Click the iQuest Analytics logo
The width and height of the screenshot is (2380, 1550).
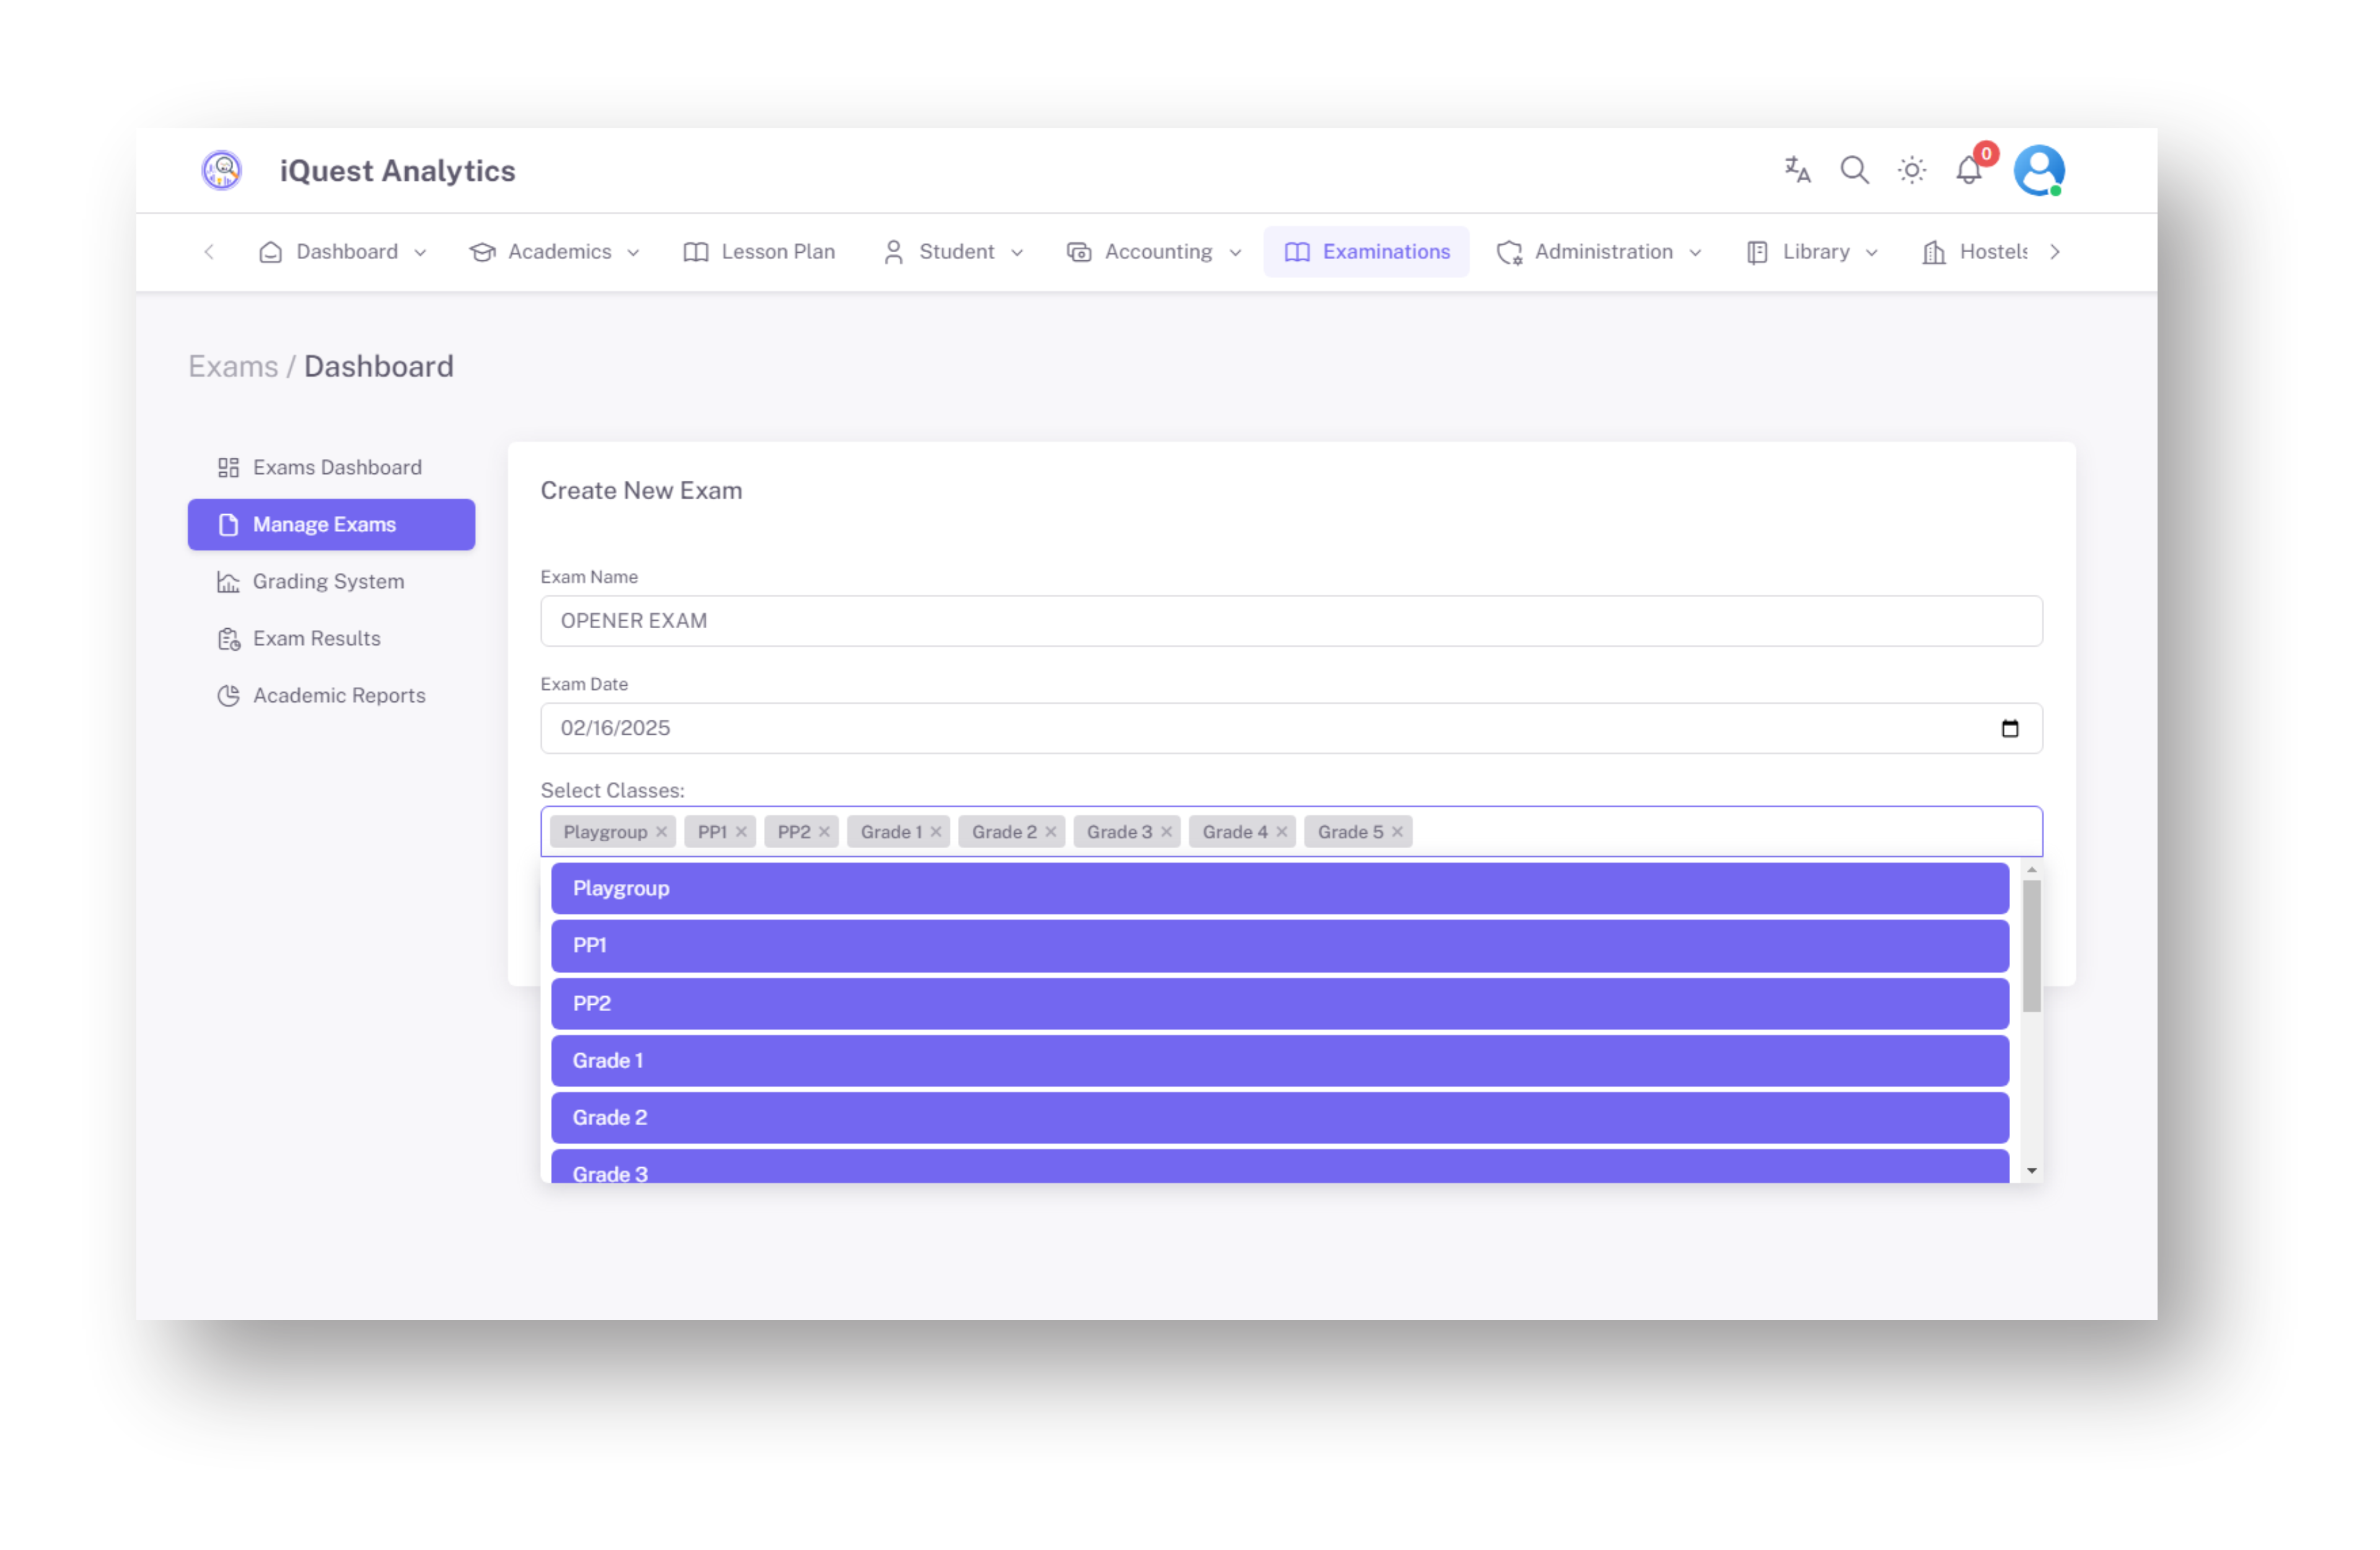[x=221, y=170]
